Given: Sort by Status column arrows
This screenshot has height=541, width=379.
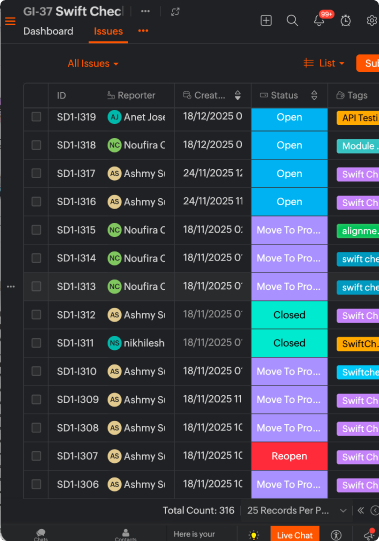Looking at the screenshot, I should pos(314,95).
